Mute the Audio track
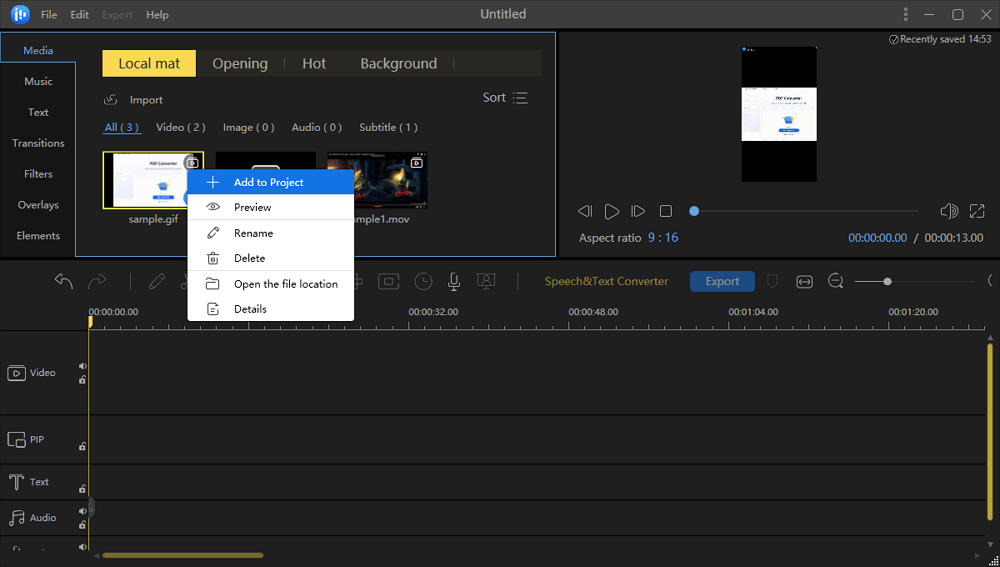The height and width of the screenshot is (567, 1000). tap(83, 511)
